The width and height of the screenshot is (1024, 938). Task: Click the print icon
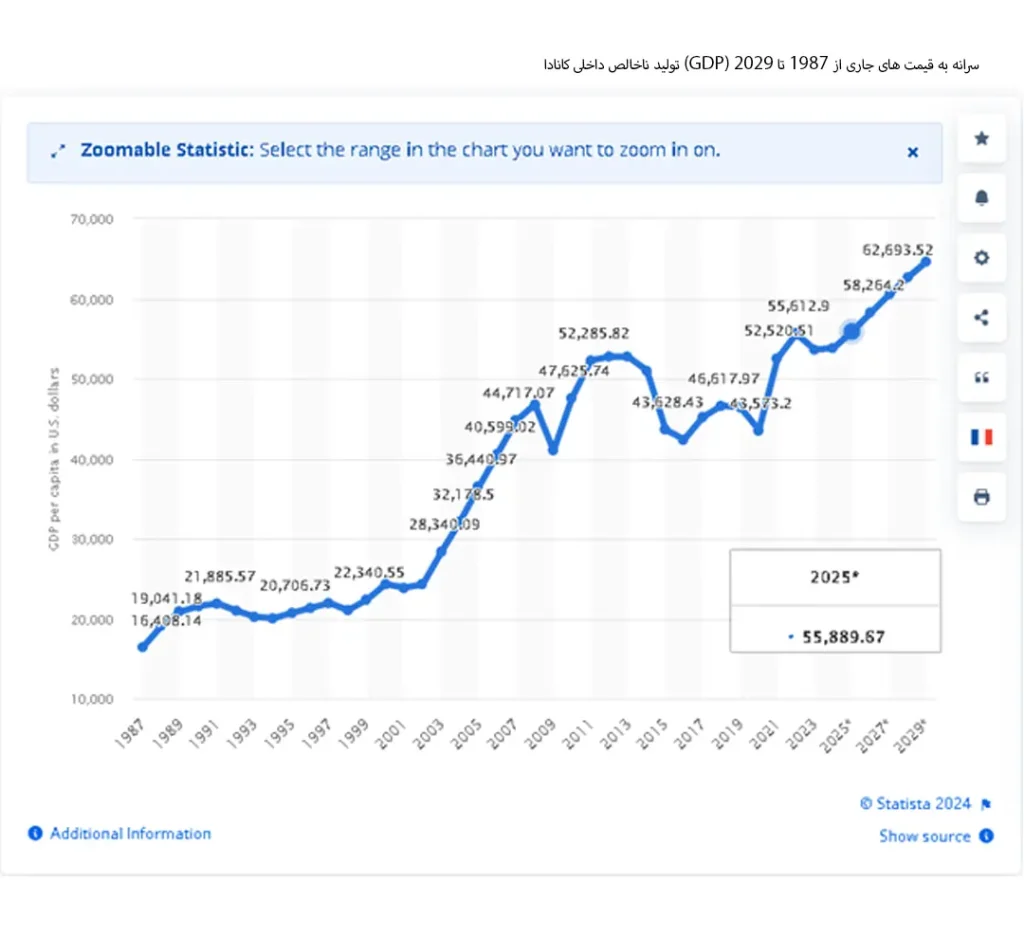[981, 496]
